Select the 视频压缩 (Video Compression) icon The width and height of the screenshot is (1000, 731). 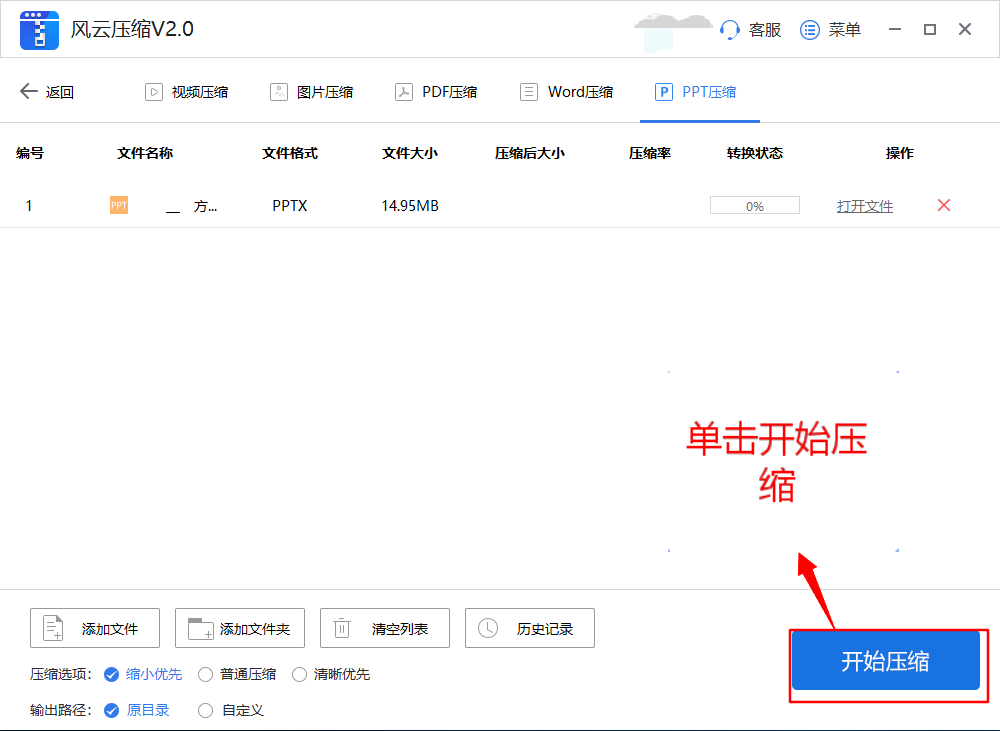154,91
